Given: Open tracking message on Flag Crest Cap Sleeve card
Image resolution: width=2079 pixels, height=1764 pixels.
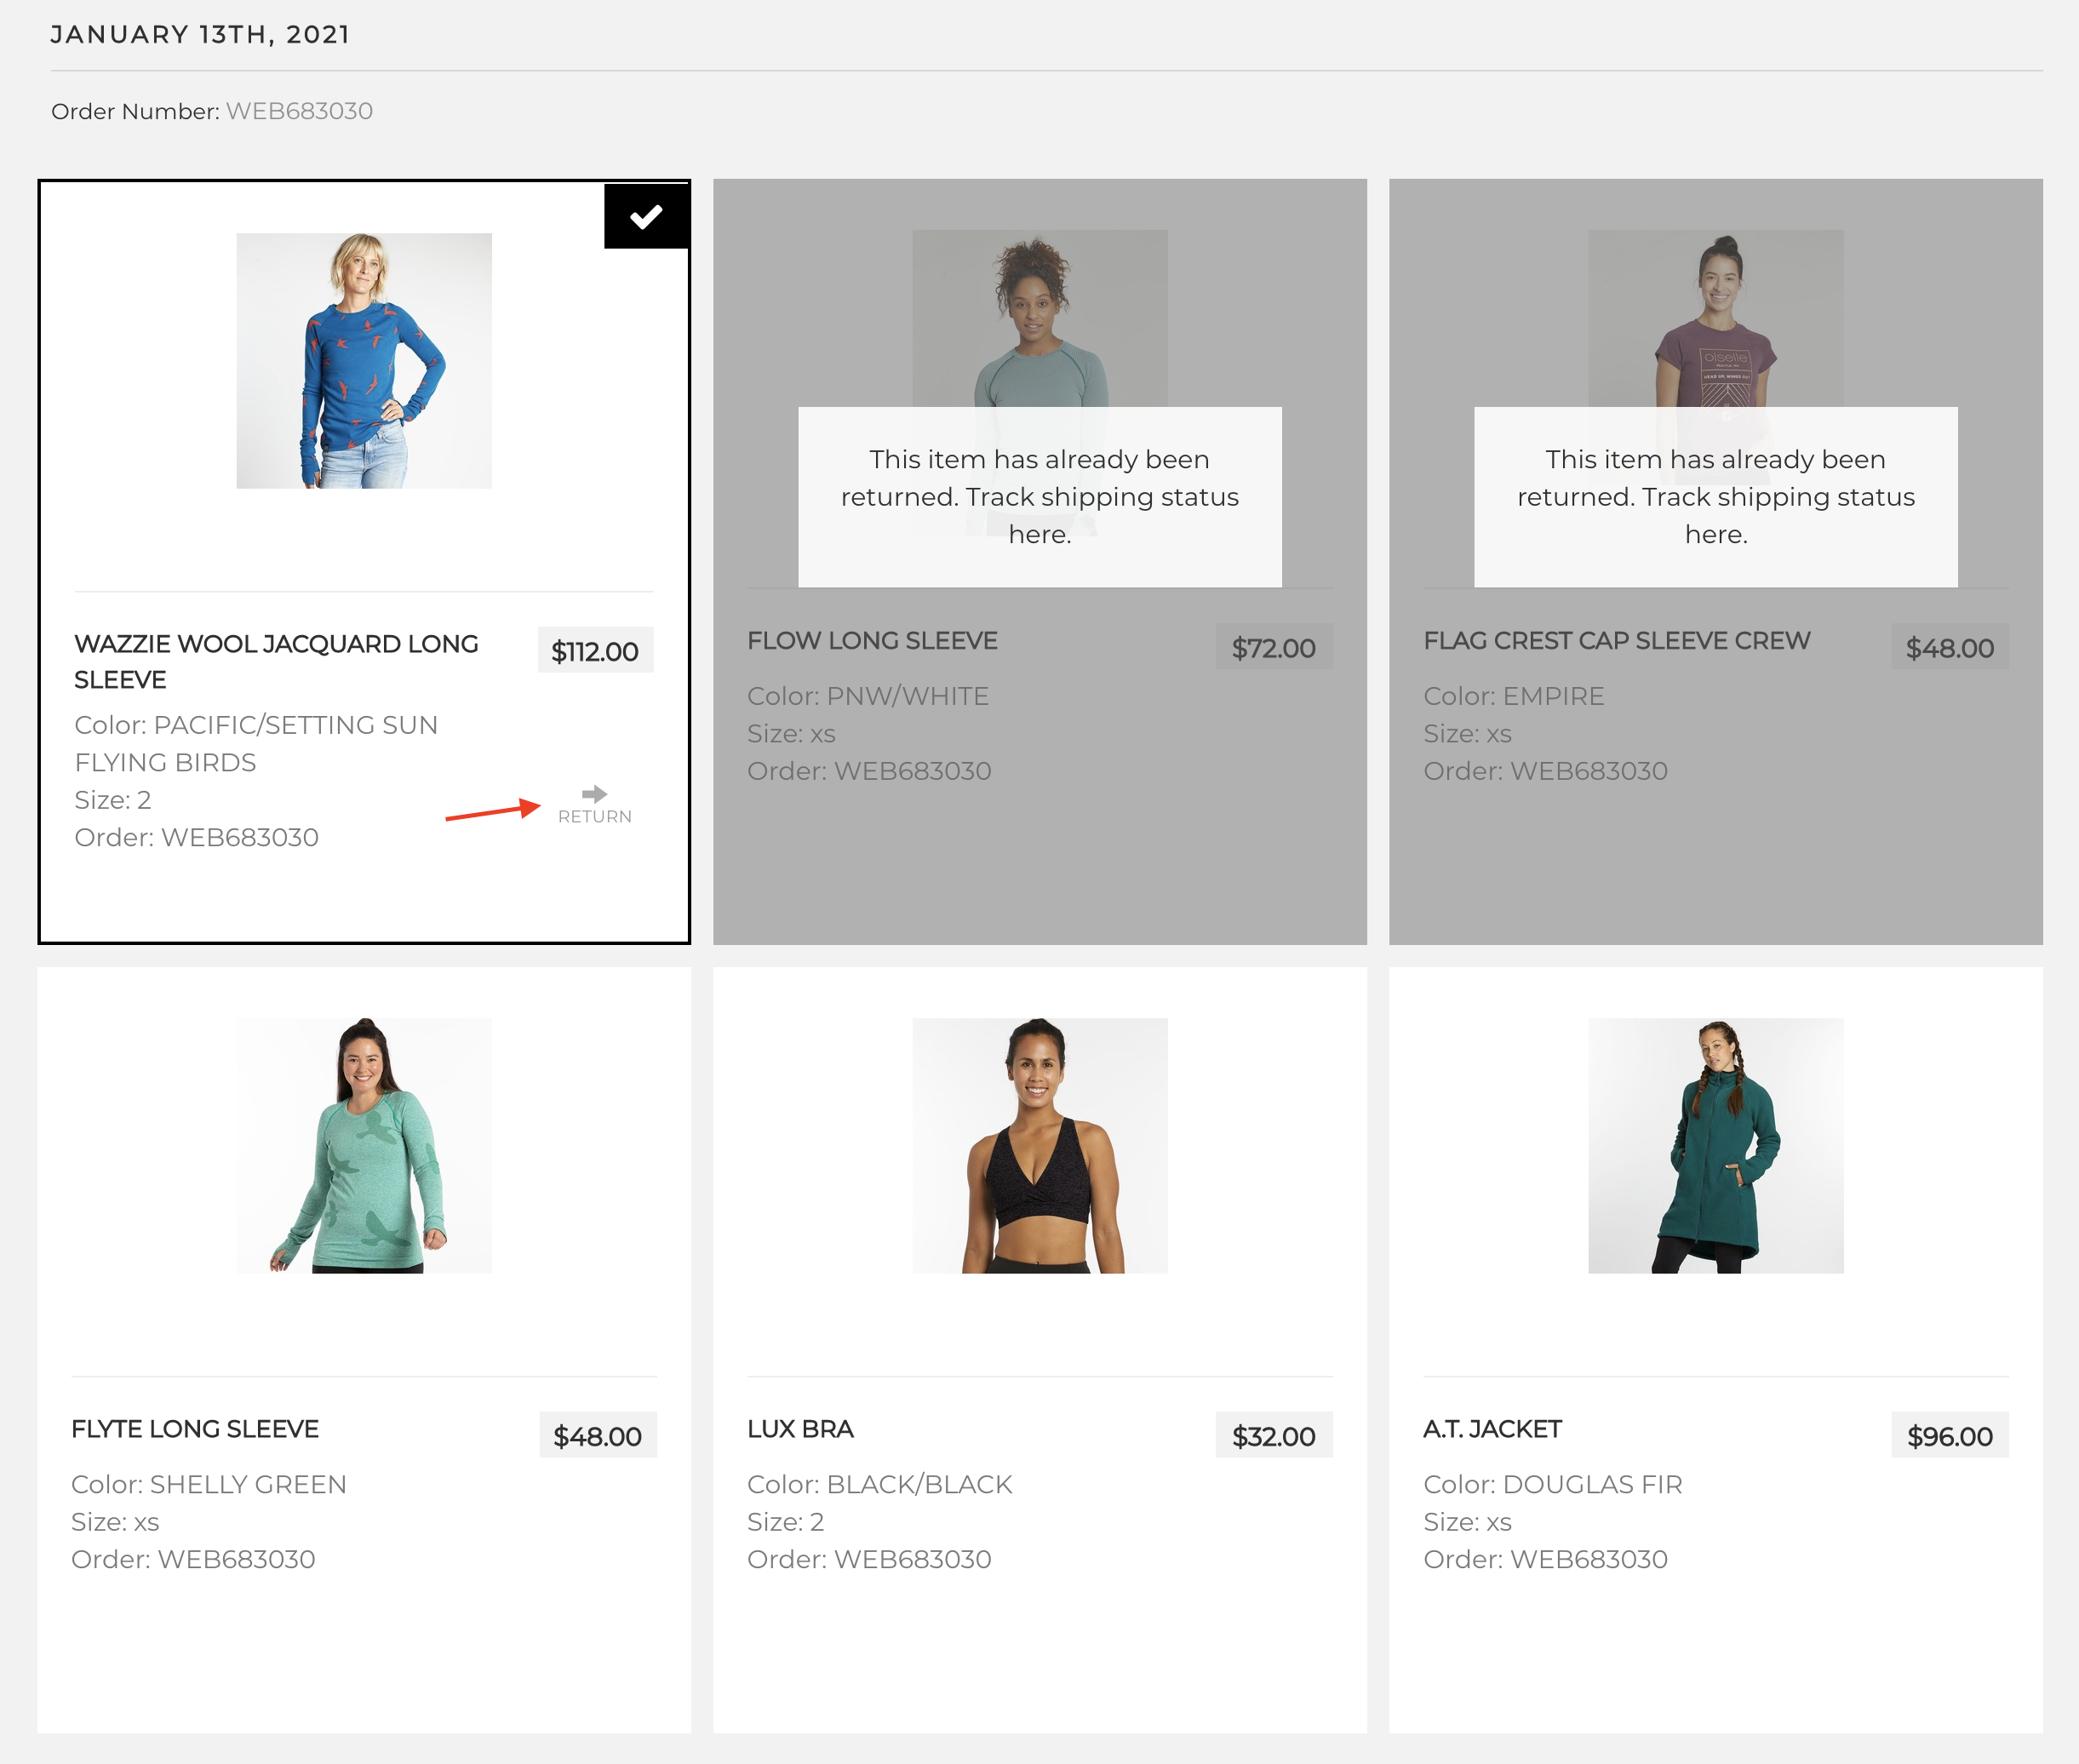Looking at the screenshot, I should [1716, 497].
